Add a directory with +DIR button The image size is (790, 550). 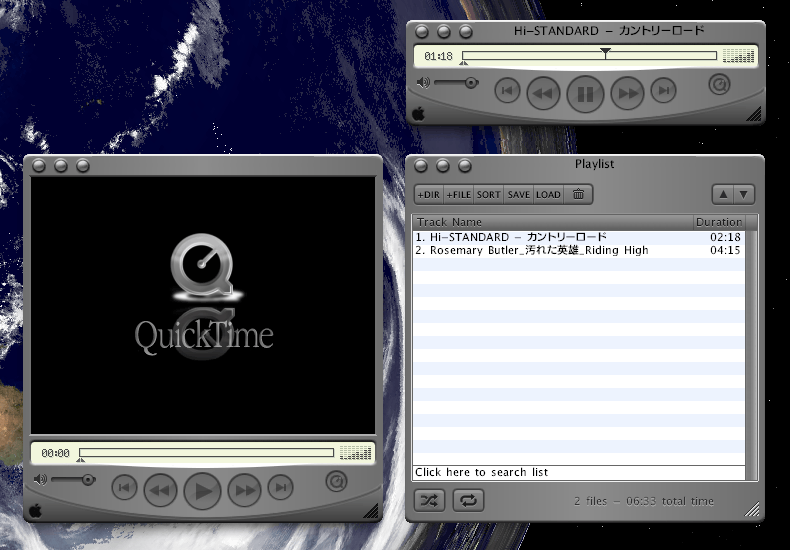(429, 195)
